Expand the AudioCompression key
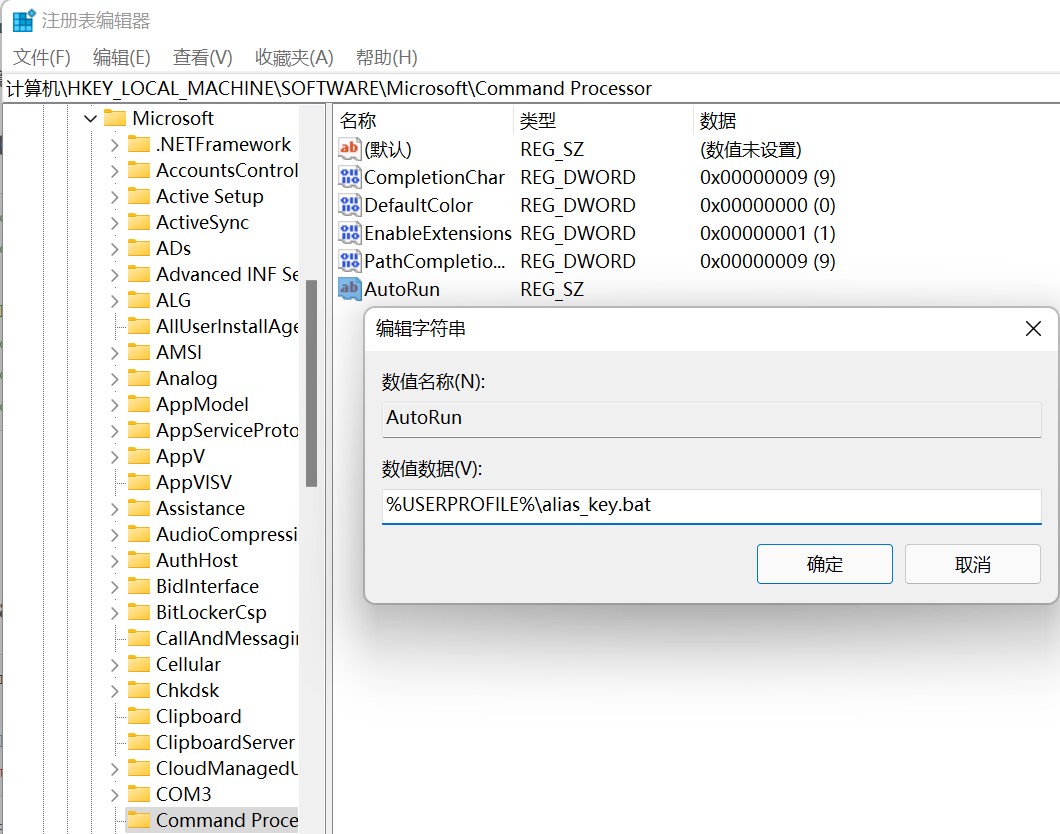This screenshot has width=1060, height=834. 114,535
